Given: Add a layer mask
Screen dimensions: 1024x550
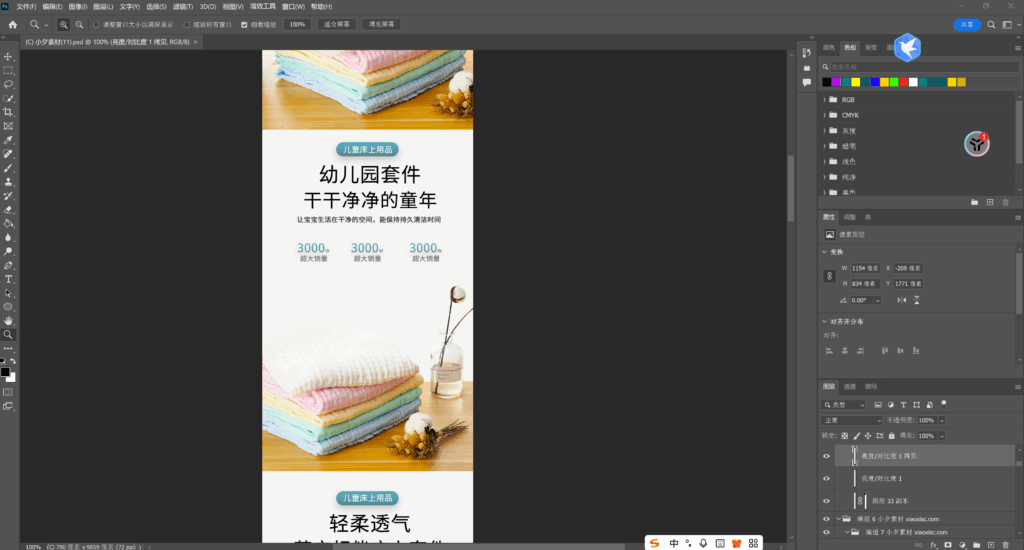Looking at the screenshot, I should tap(948, 545).
